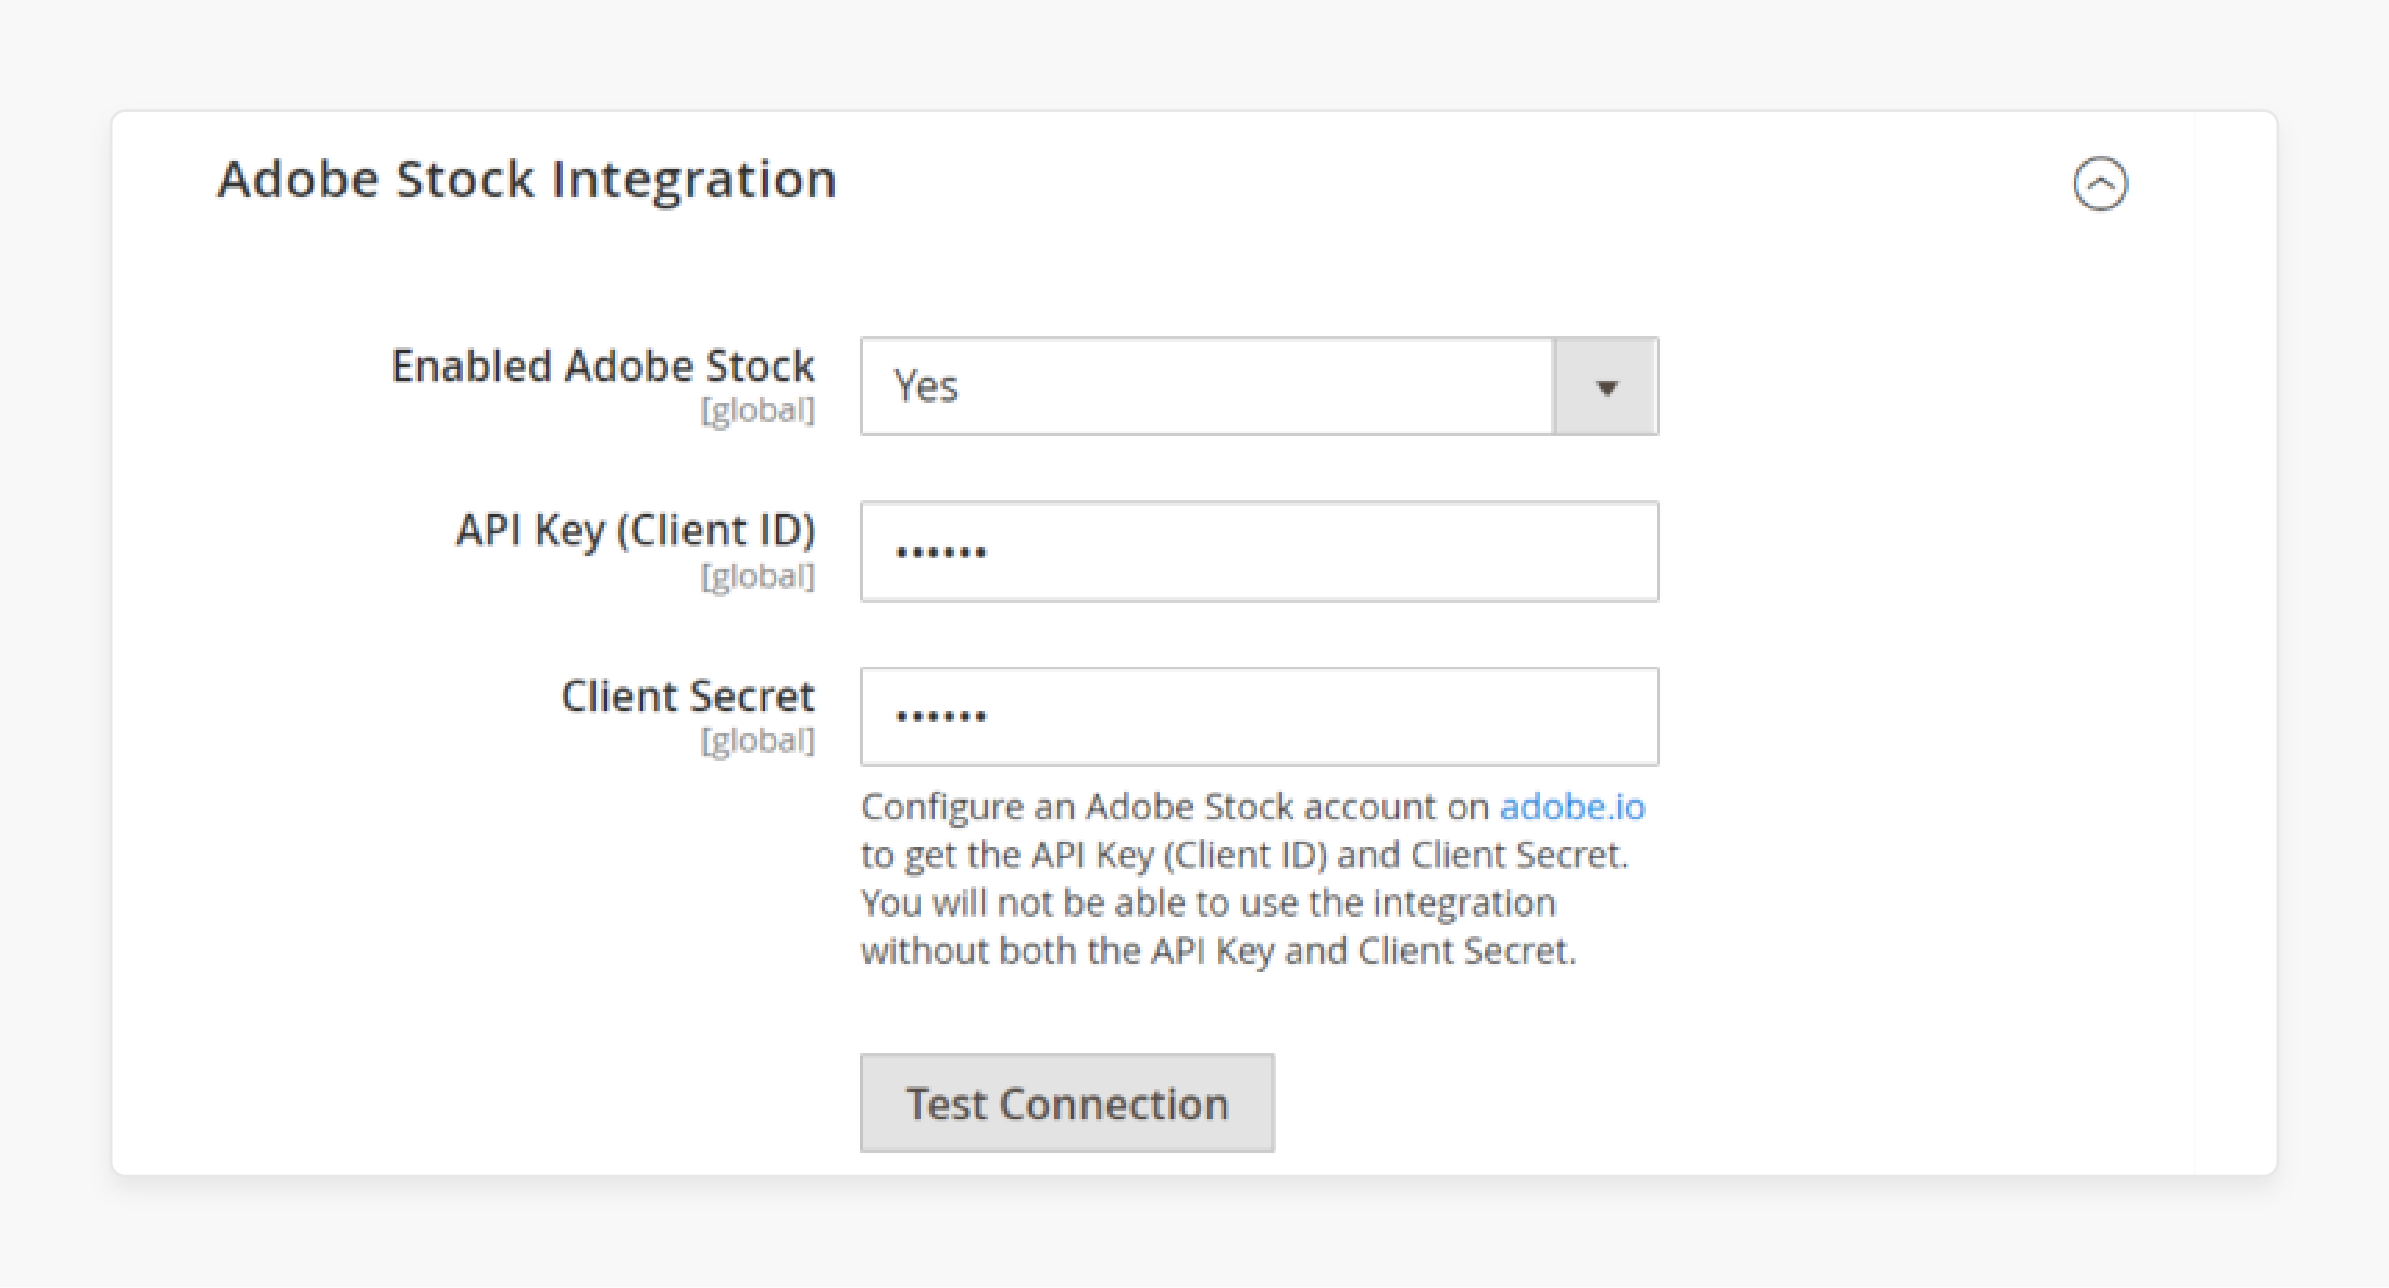
Task: Open the Enabled Adobe Stock dropdown
Action: [1259, 386]
